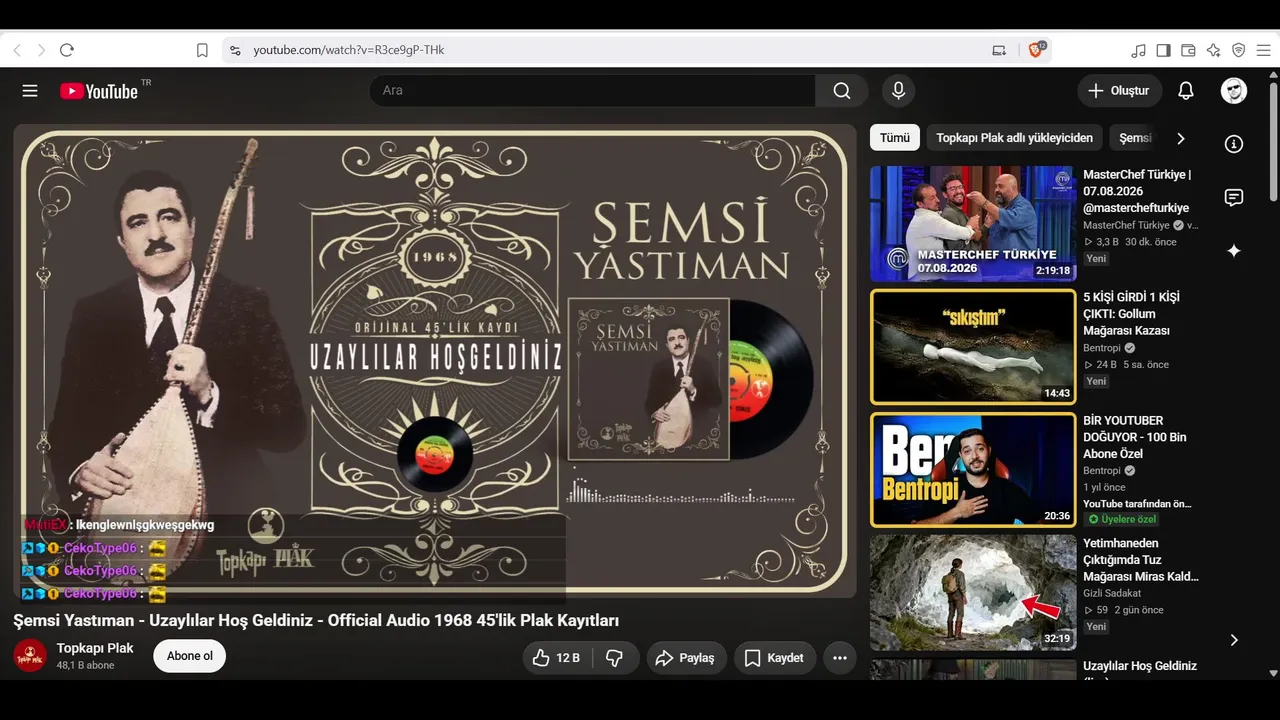Toggle the browser sidebar panel
Image resolution: width=1280 pixels, height=720 pixels.
click(x=1163, y=50)
